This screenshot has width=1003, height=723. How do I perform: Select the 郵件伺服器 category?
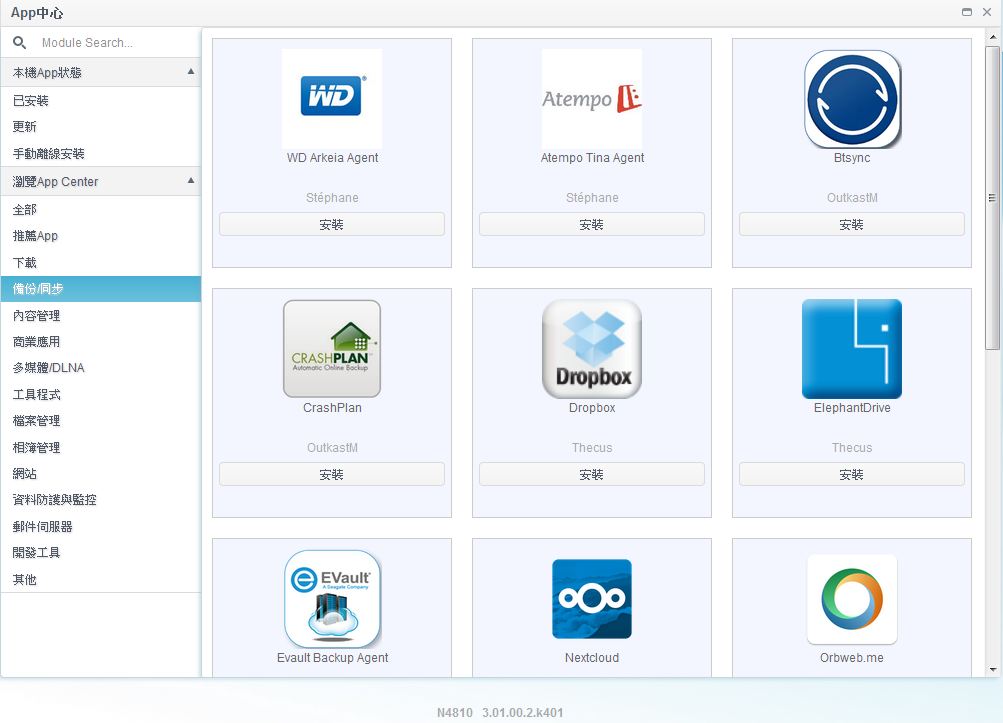pyautogui.click(x=100, y=527)
